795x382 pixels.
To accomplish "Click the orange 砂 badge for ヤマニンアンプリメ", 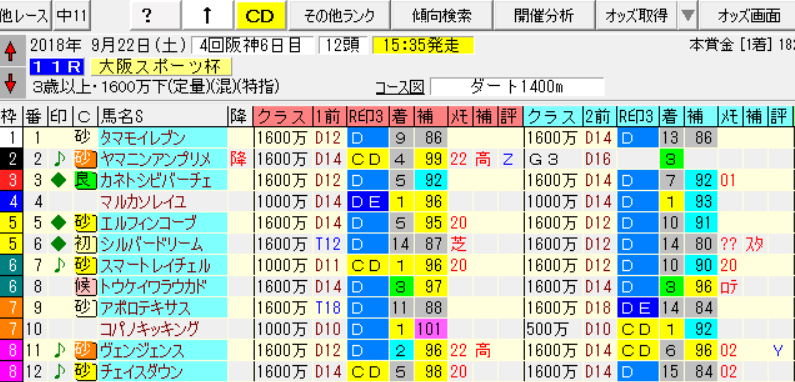I will tap(85, 159).
